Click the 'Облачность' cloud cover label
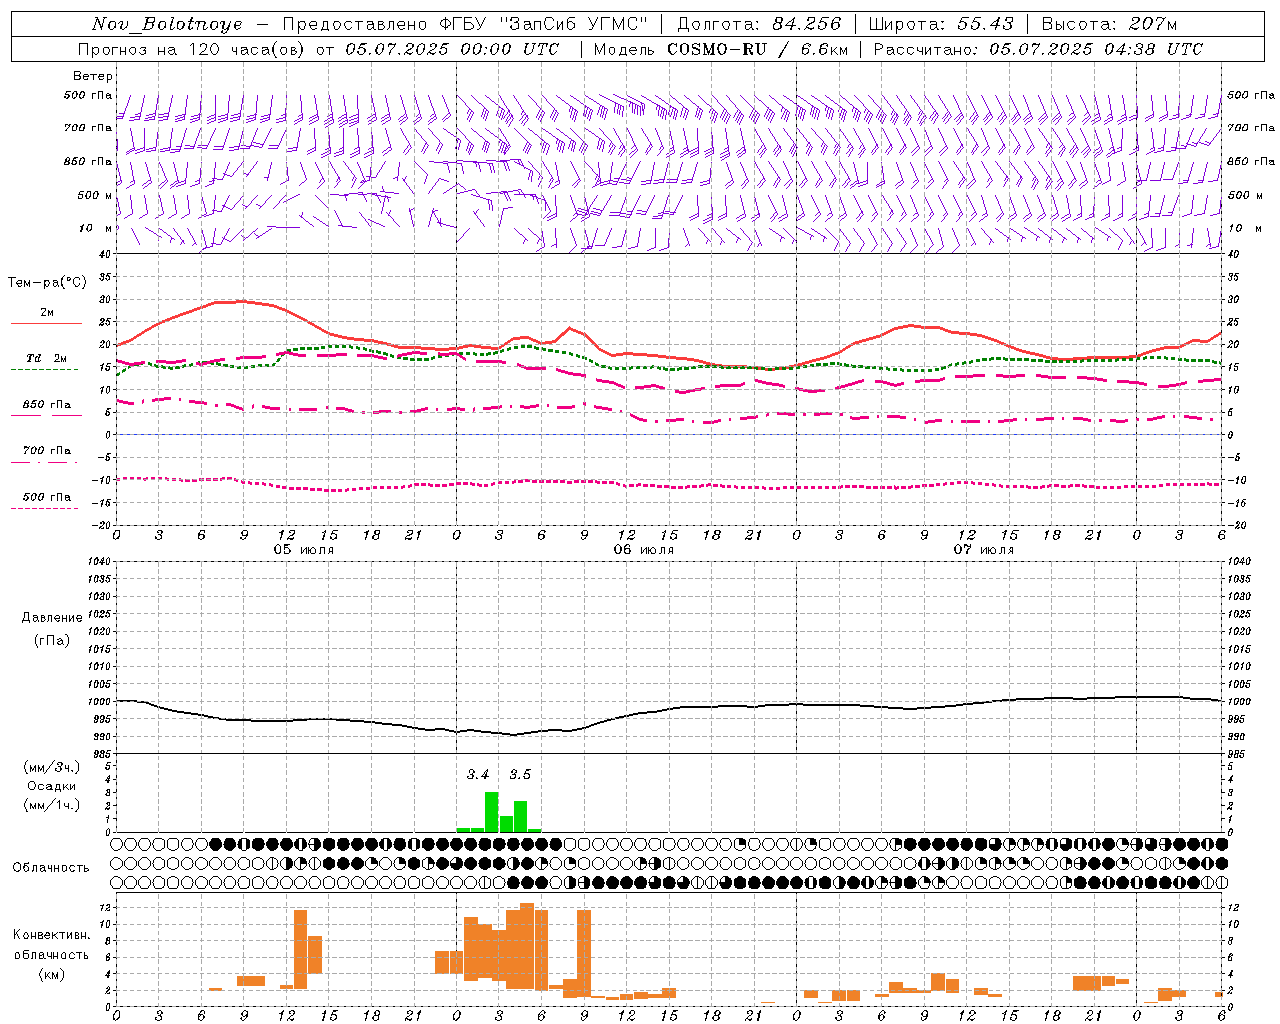Viewport: 1280px width, 1024px height. point(51,868)
